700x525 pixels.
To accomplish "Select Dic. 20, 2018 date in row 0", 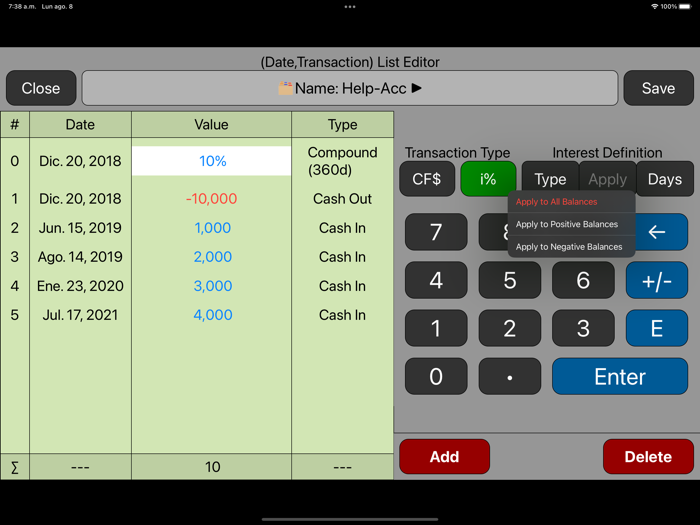I will pos(80,161).
